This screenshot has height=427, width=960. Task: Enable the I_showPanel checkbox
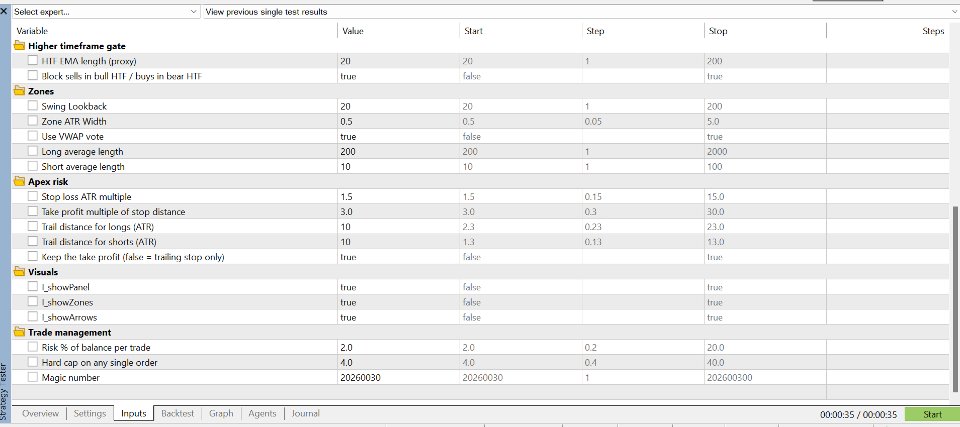[32, 287]
